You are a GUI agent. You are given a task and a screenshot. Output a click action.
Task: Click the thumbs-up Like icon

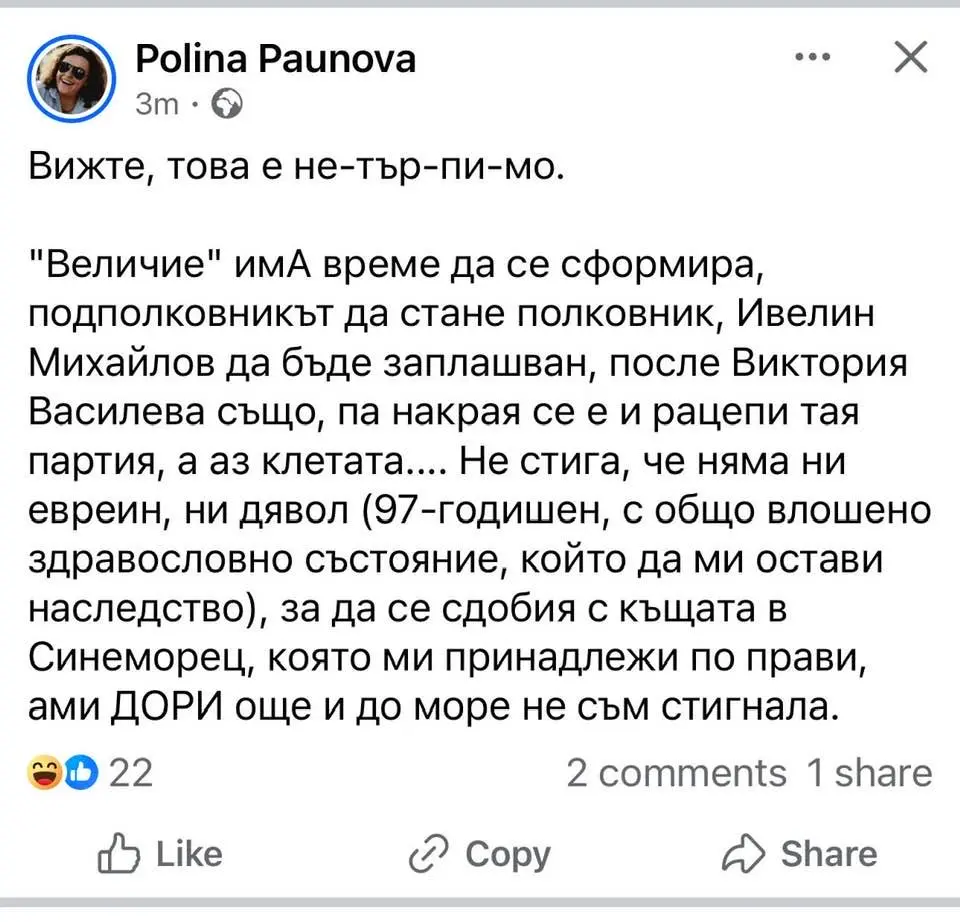click(x=116, y=855)
